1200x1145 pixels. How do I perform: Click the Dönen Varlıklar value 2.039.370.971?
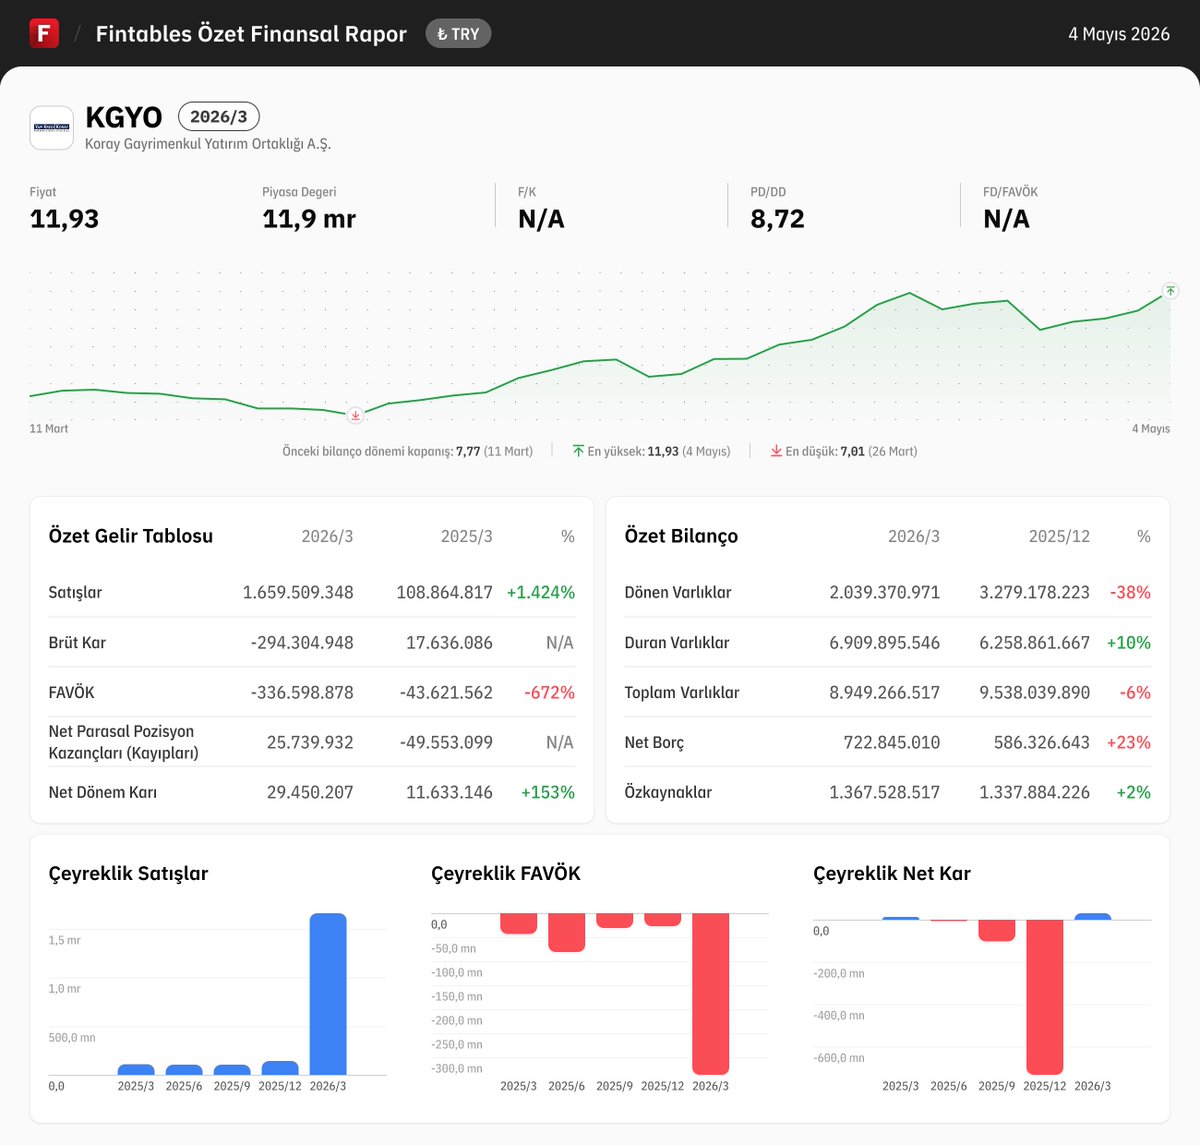(885, 592)
